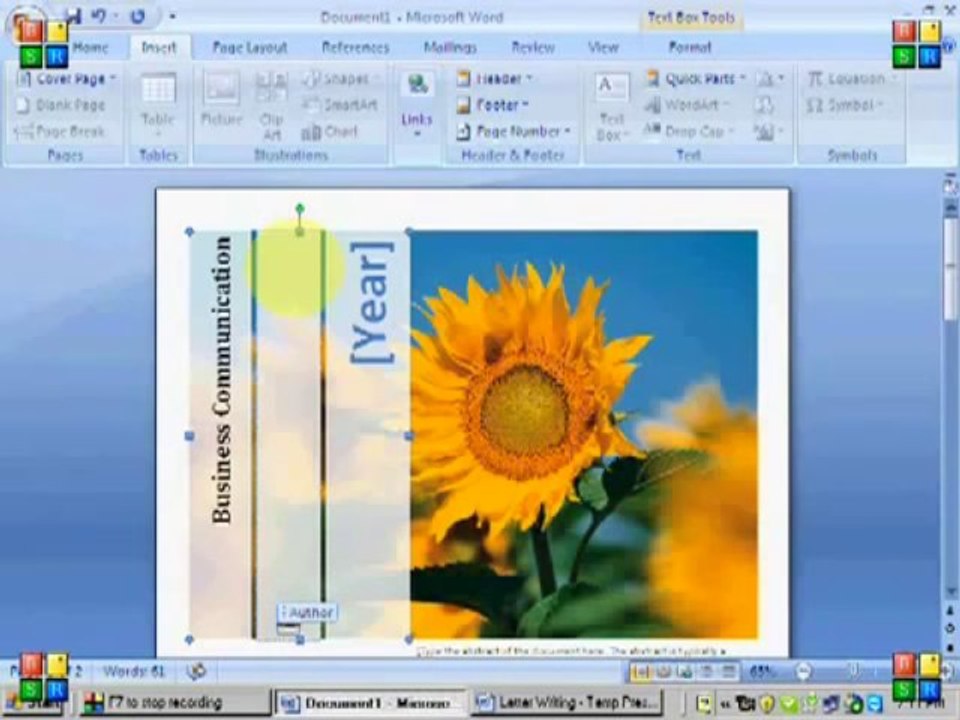This screenshot has height=720, width=960.
Task: Open the Symbol menu
Action: coord(846,105)
